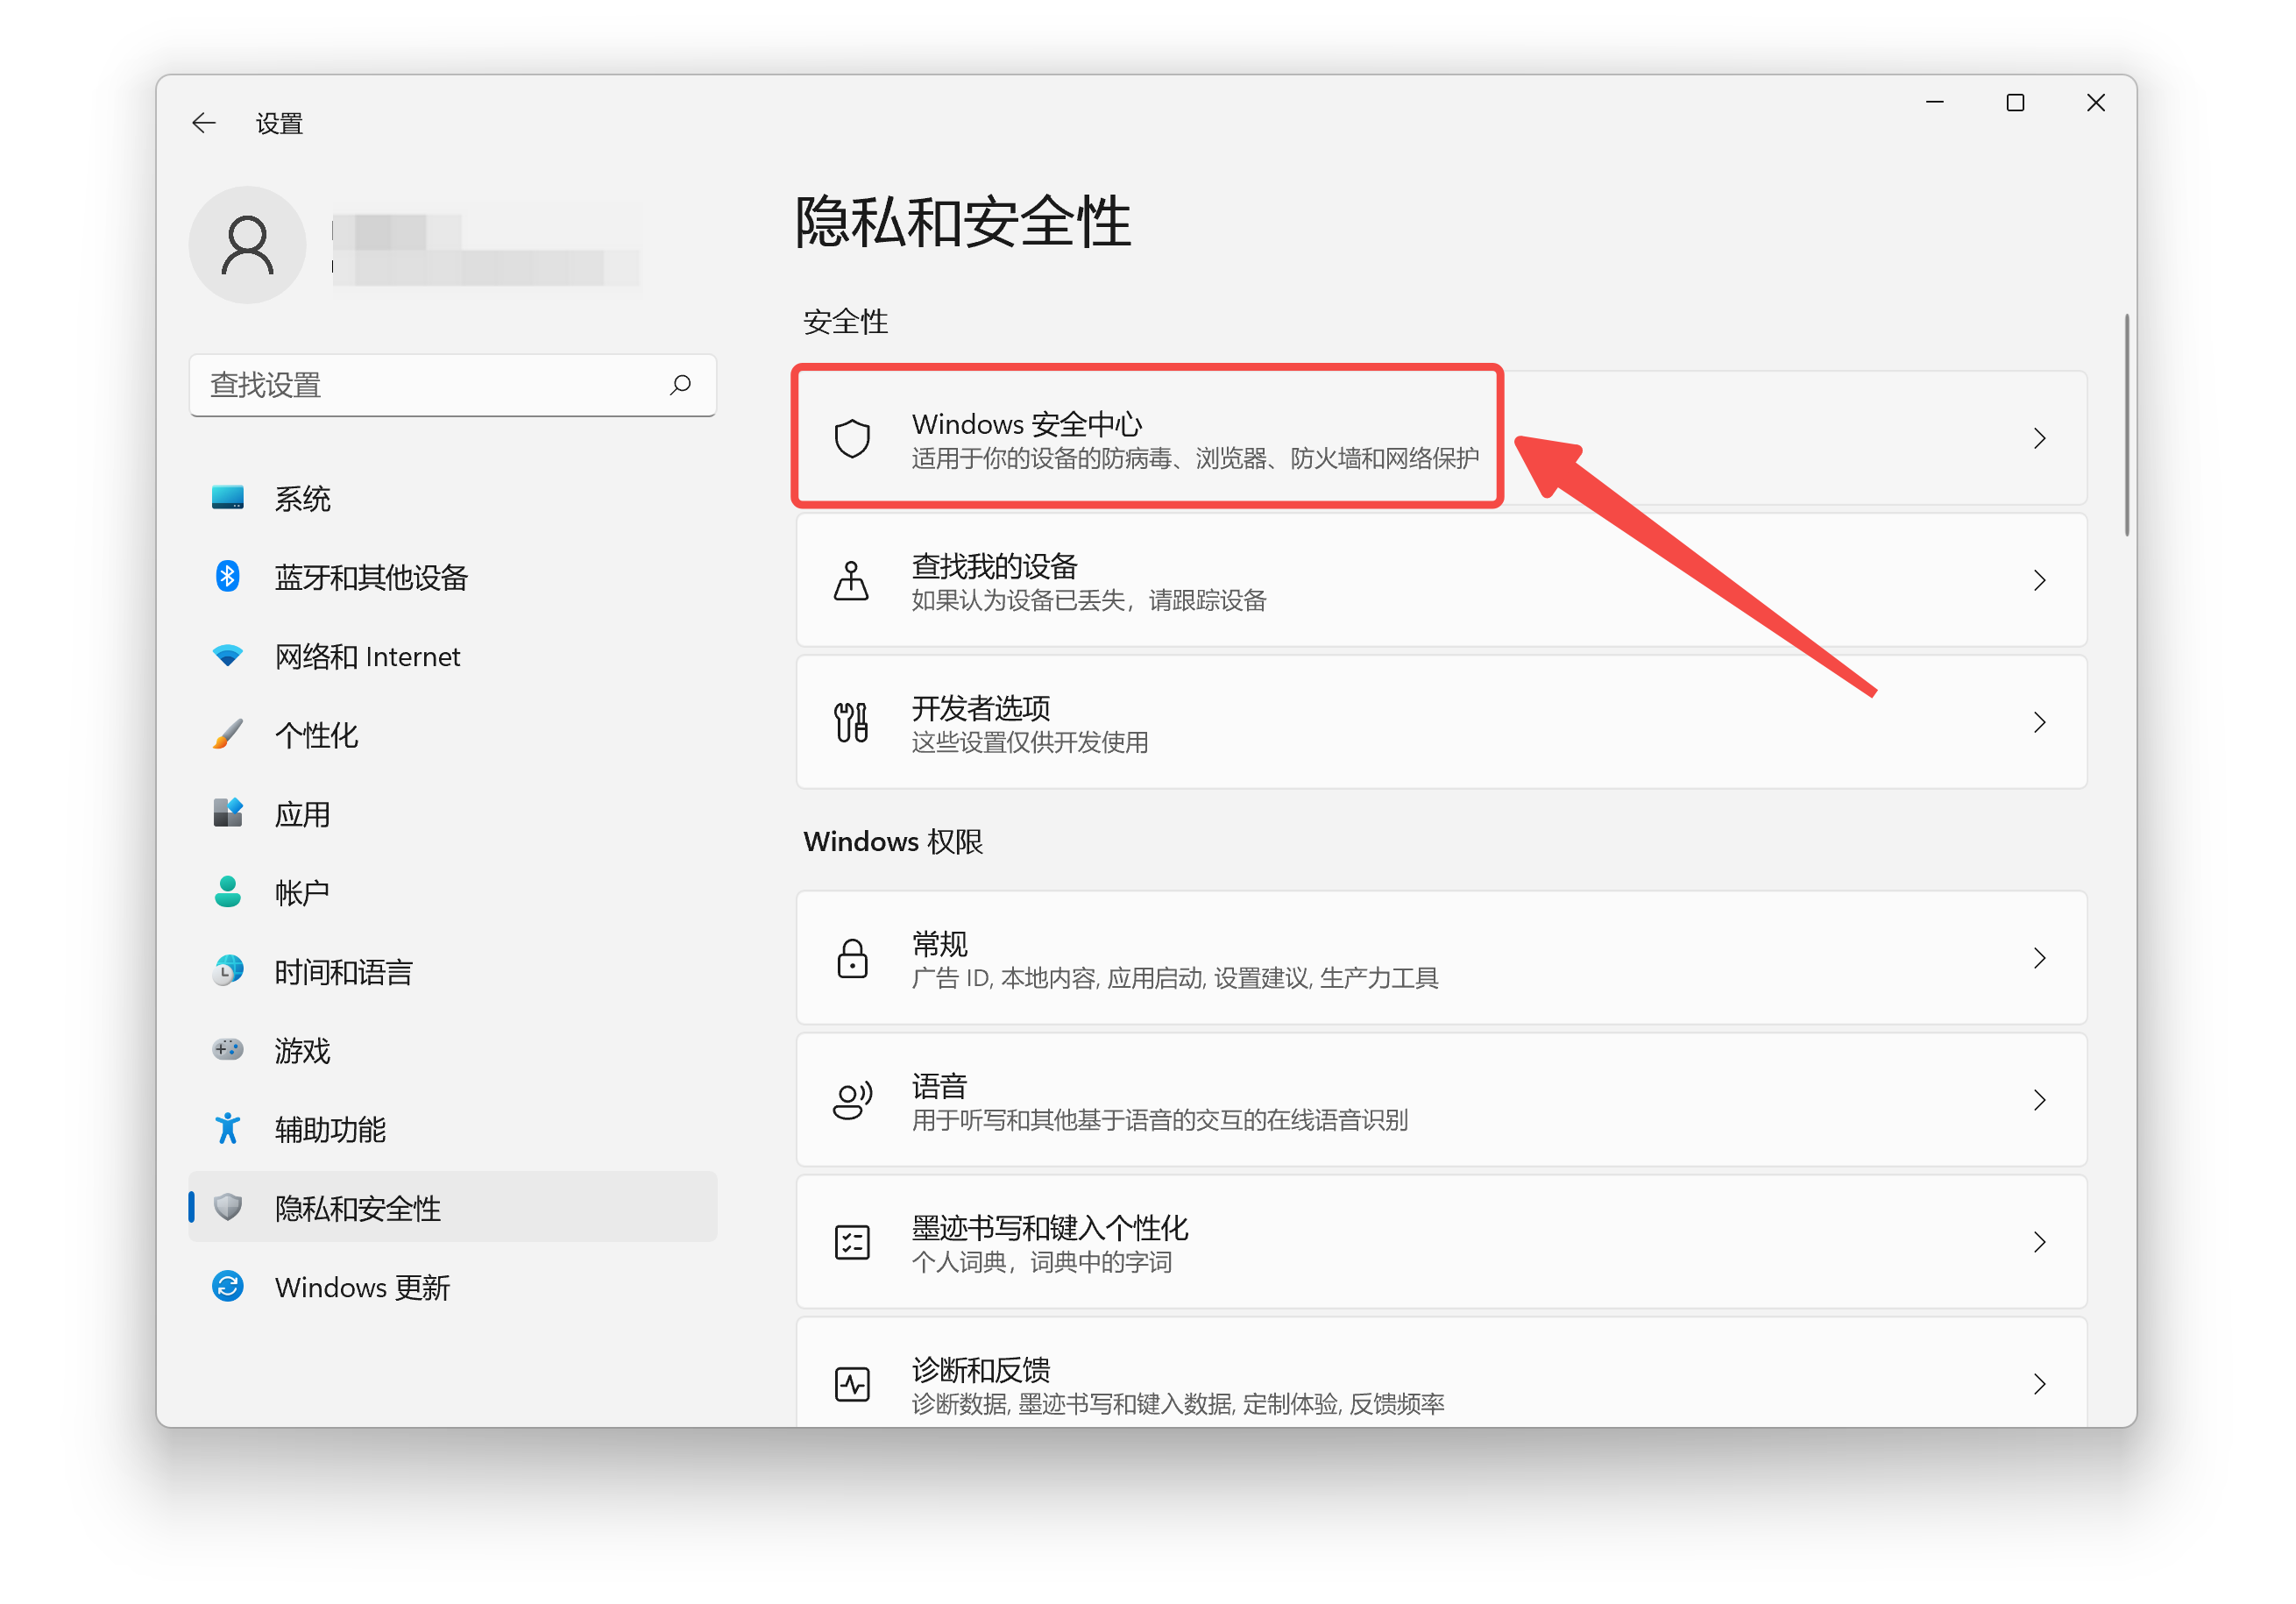The height and width of the screenshot is (1604, 2296).
Task: Click the pulse icon in 诊断和反馈 row
Action: pos(852,1384)
